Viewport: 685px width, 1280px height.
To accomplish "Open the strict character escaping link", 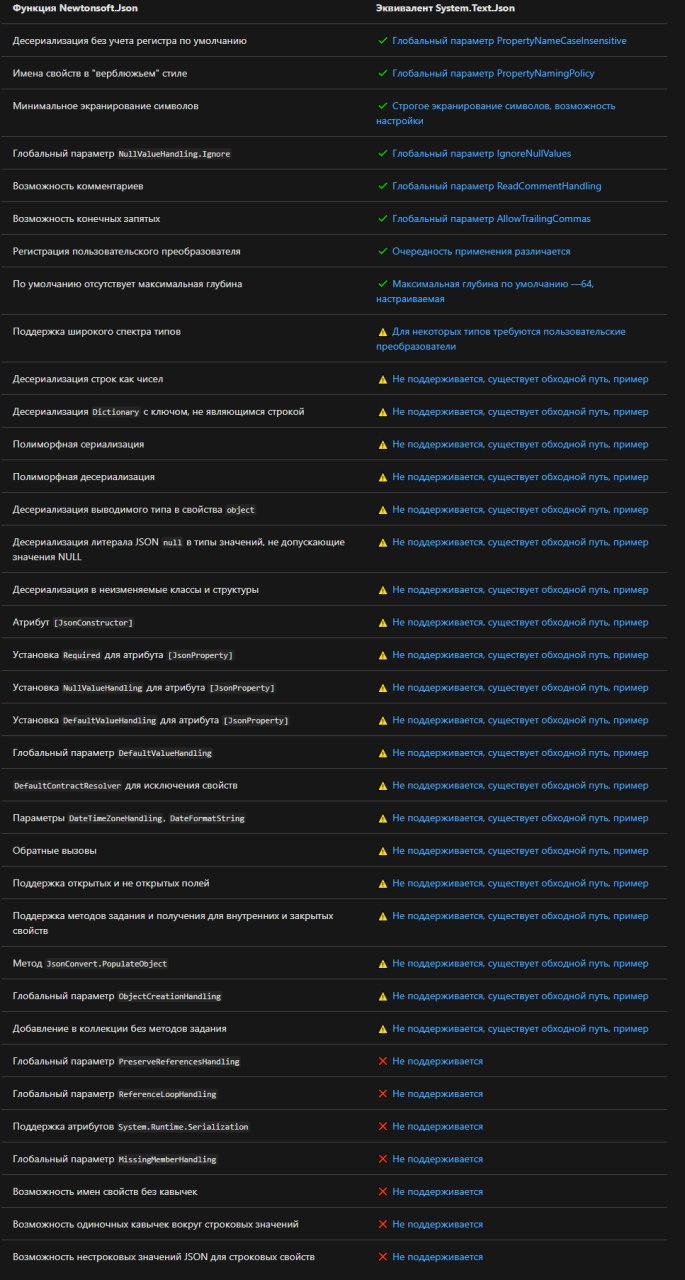I will (x=496, y=113).
